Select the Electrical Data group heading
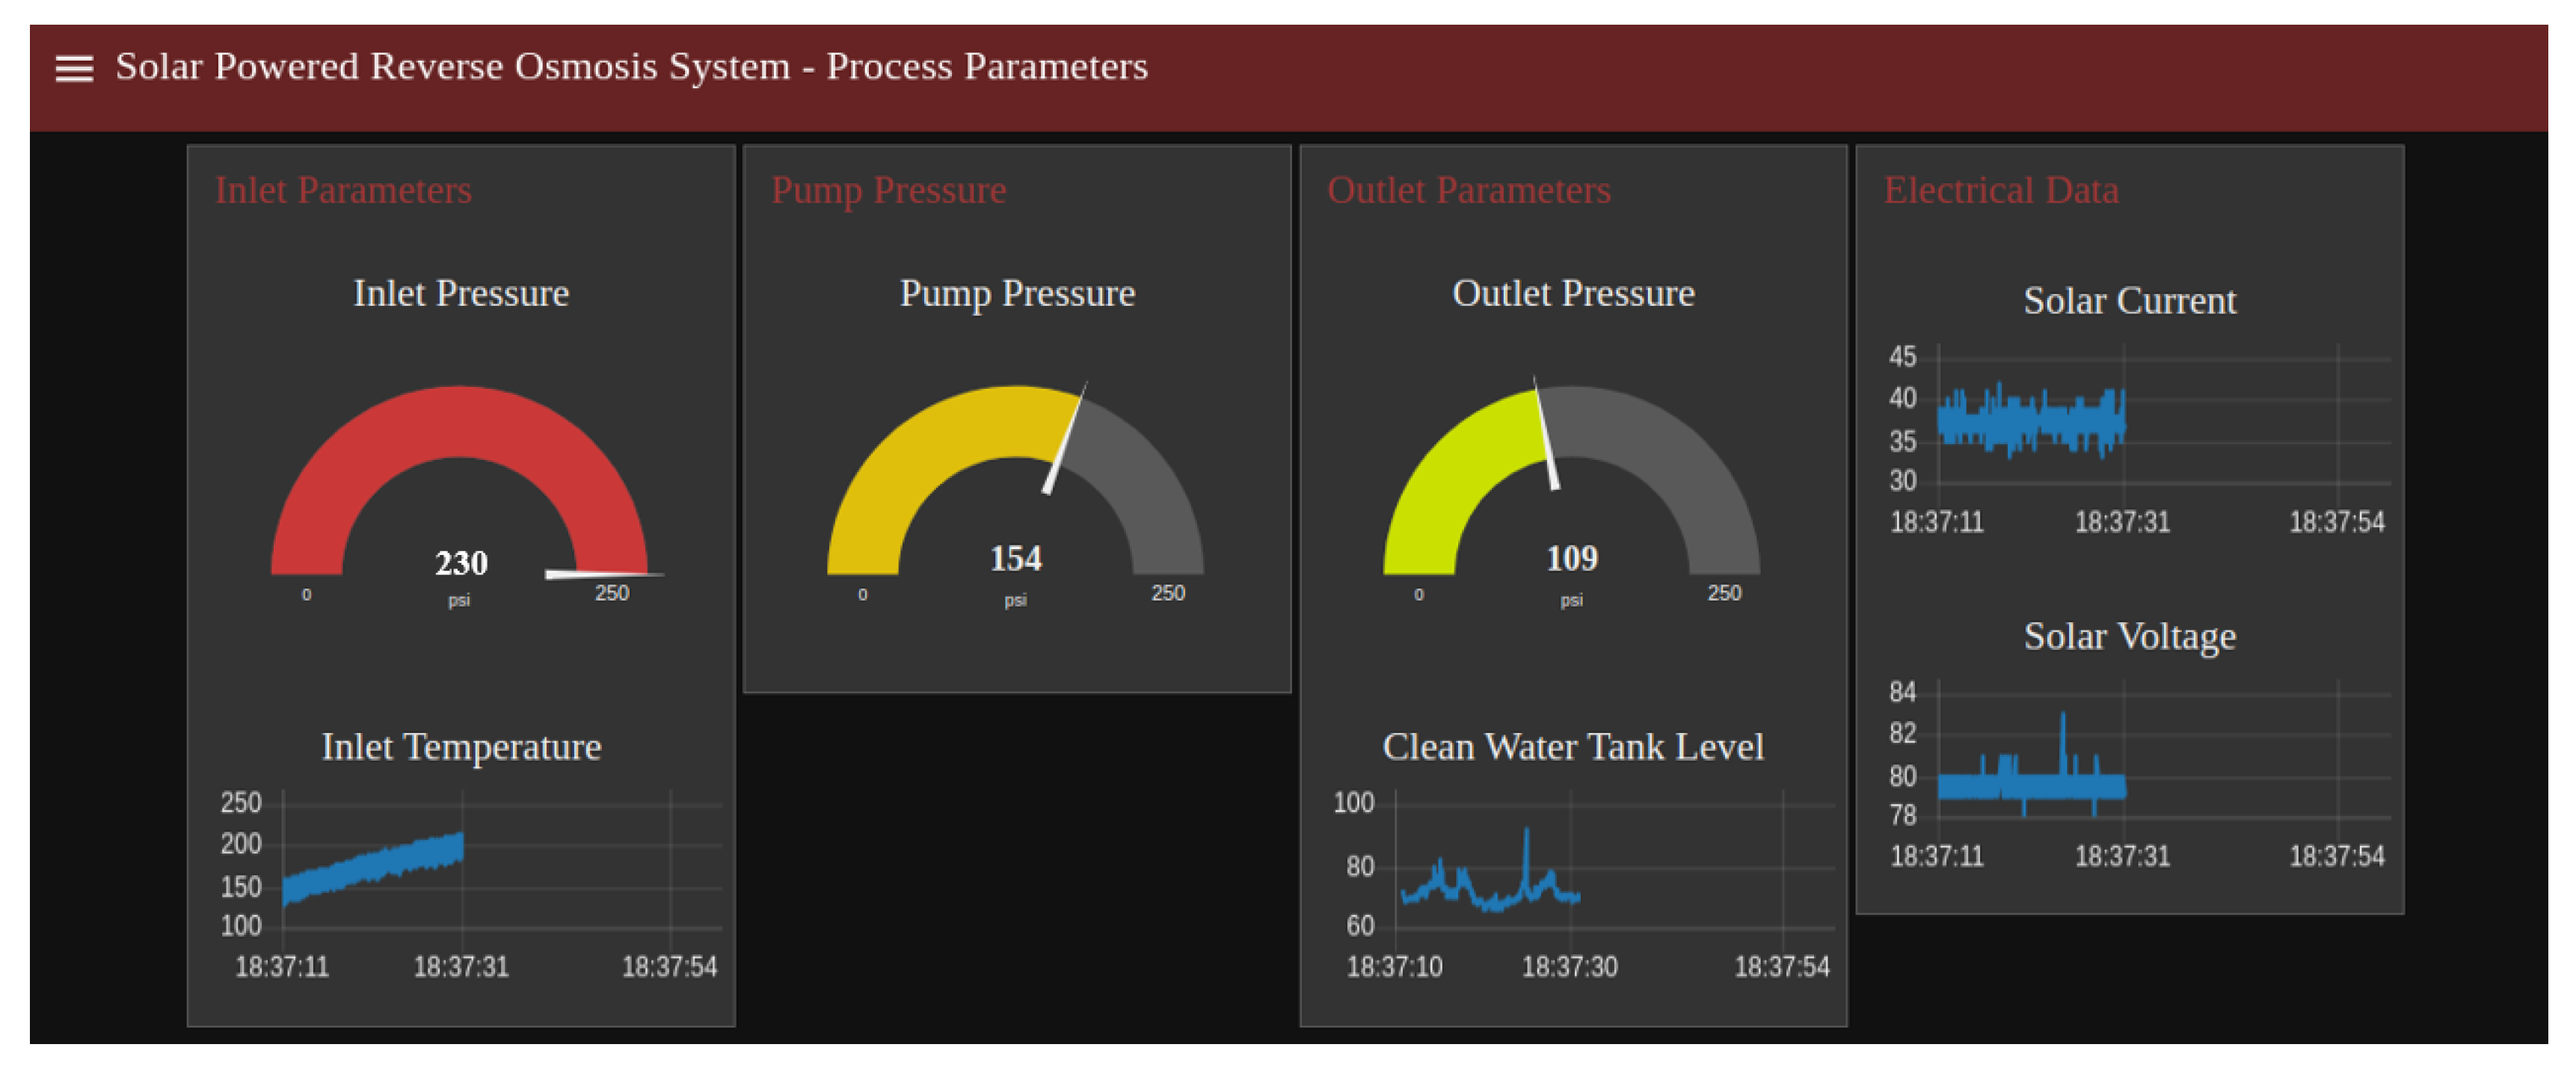 point(2000,190)
